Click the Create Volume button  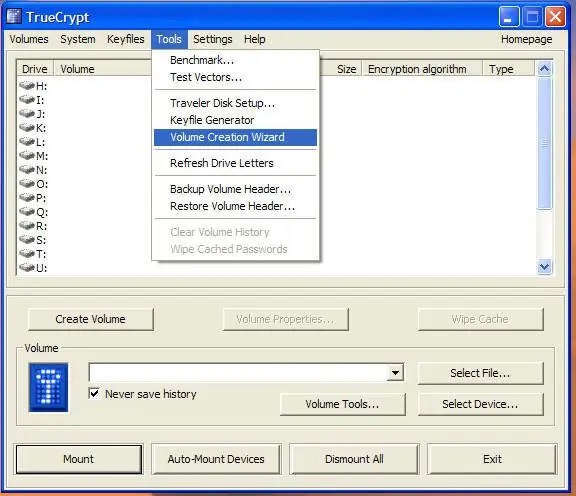pyautogui.click(x=90, y=319)
